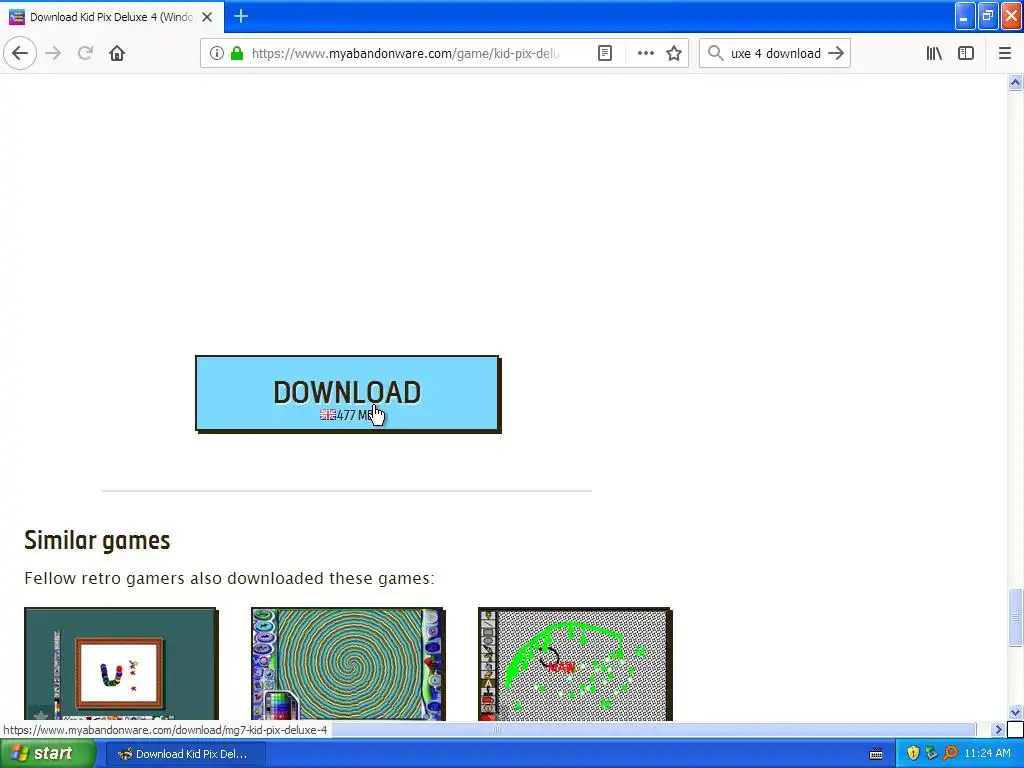Submit search with the arrow button
The height and width of the screenshot is (768, 1024).
836,53
